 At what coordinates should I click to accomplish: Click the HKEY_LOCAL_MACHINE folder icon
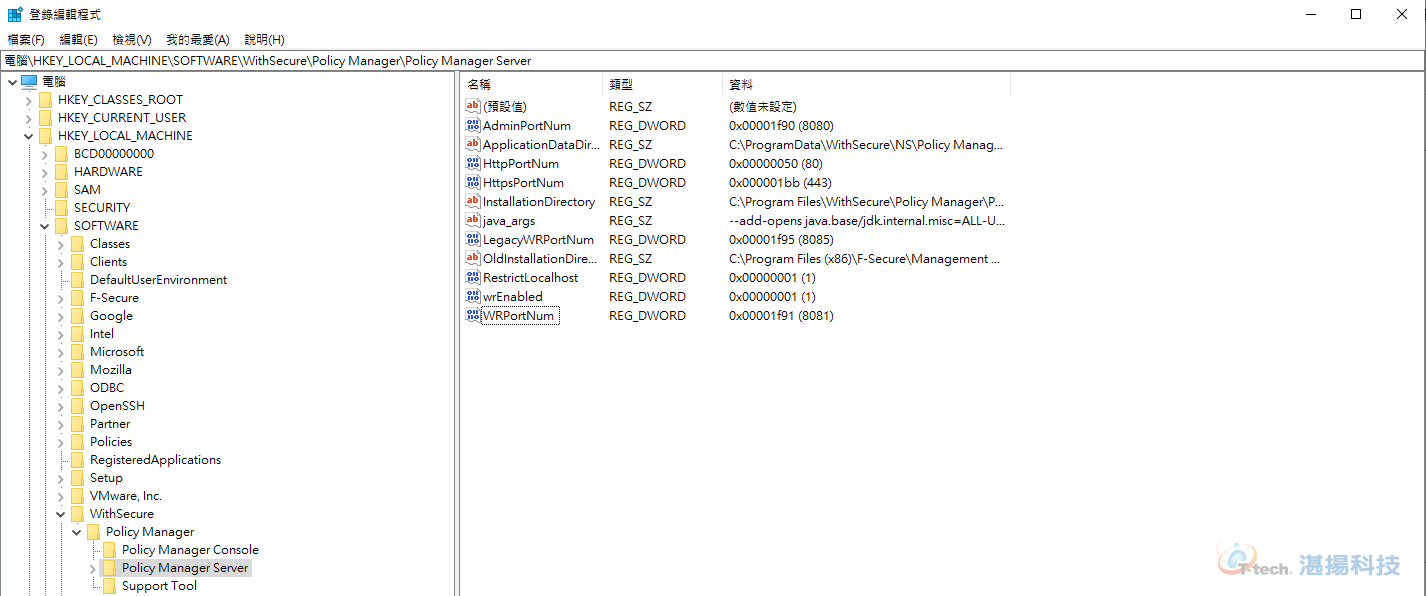coord(45,136)
